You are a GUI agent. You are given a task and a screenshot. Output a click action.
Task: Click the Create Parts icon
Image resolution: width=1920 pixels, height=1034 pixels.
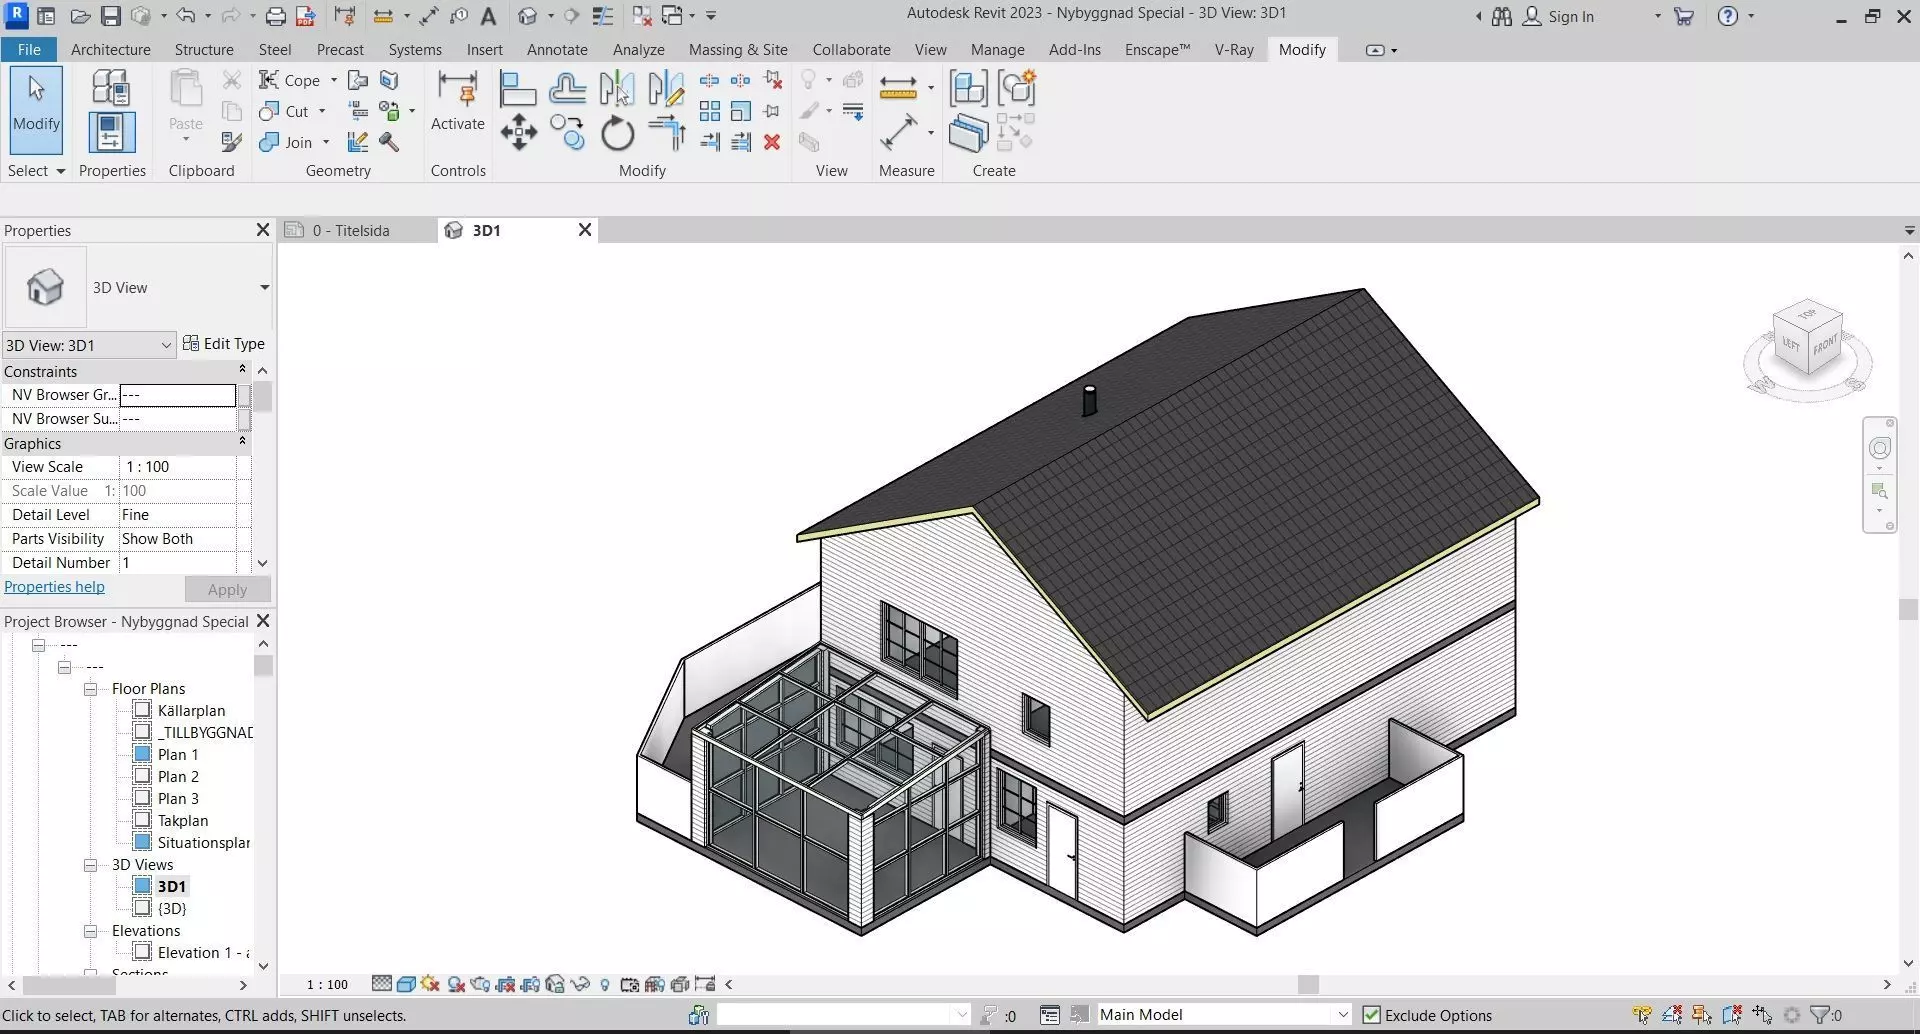coord(968,133)
